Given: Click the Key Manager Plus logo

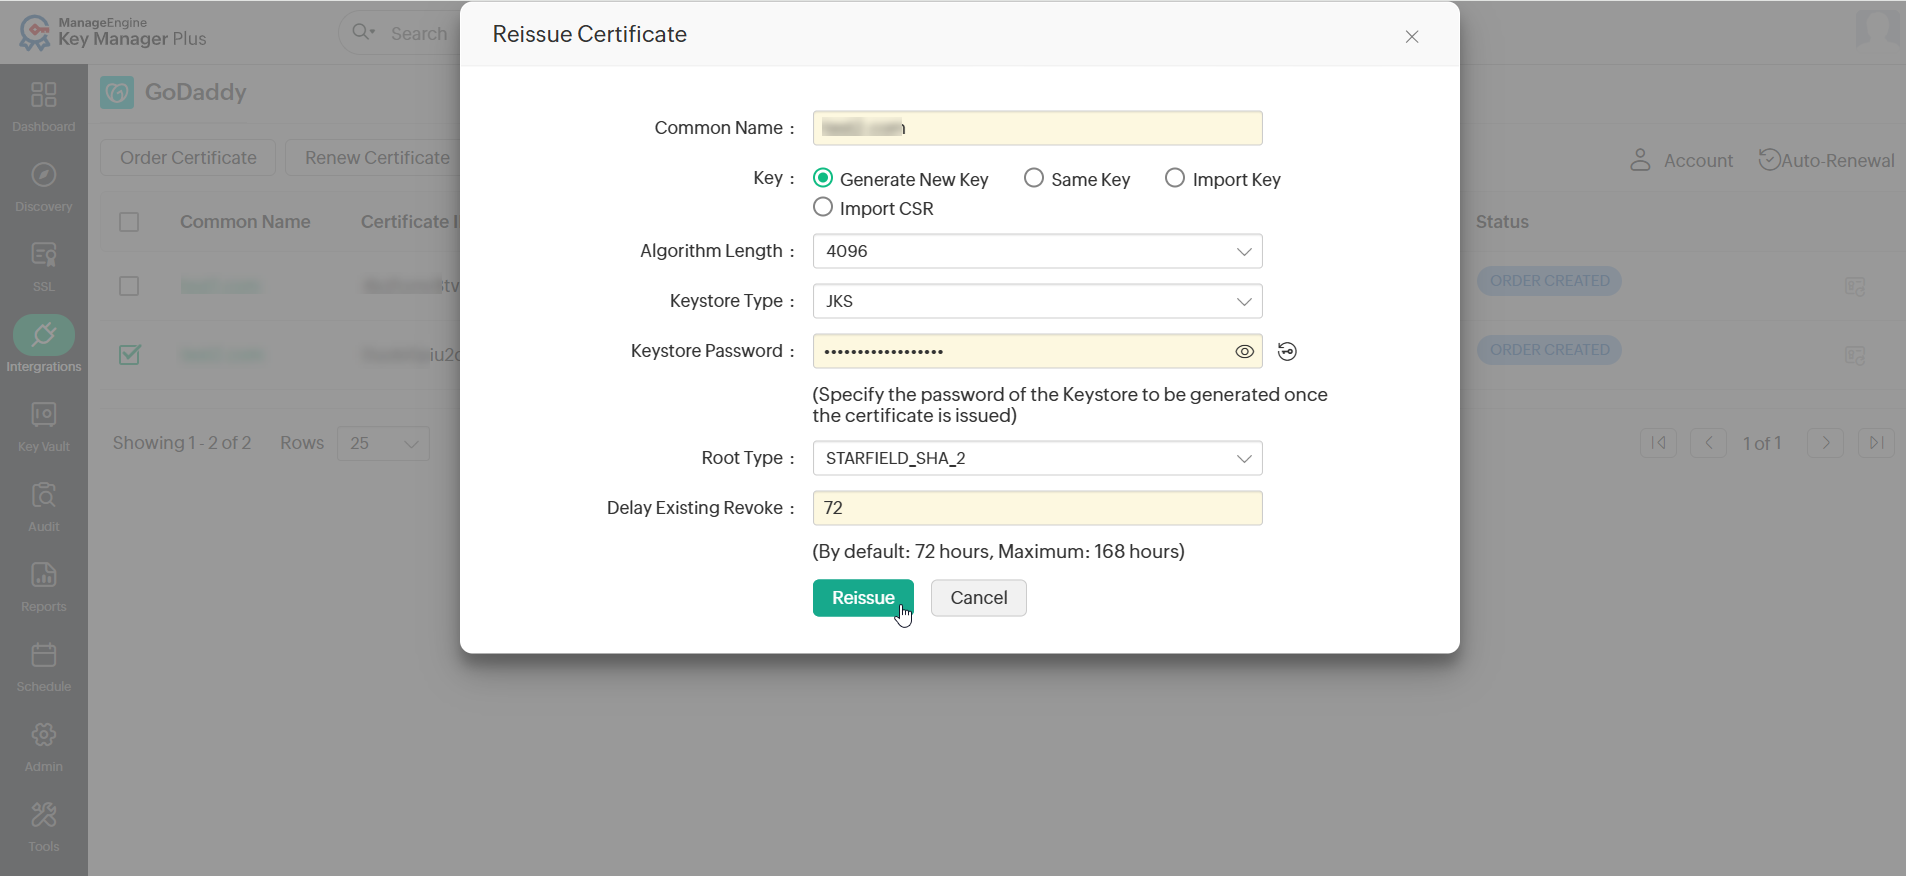Looking at the screenshot, I should tap(113, 32).
